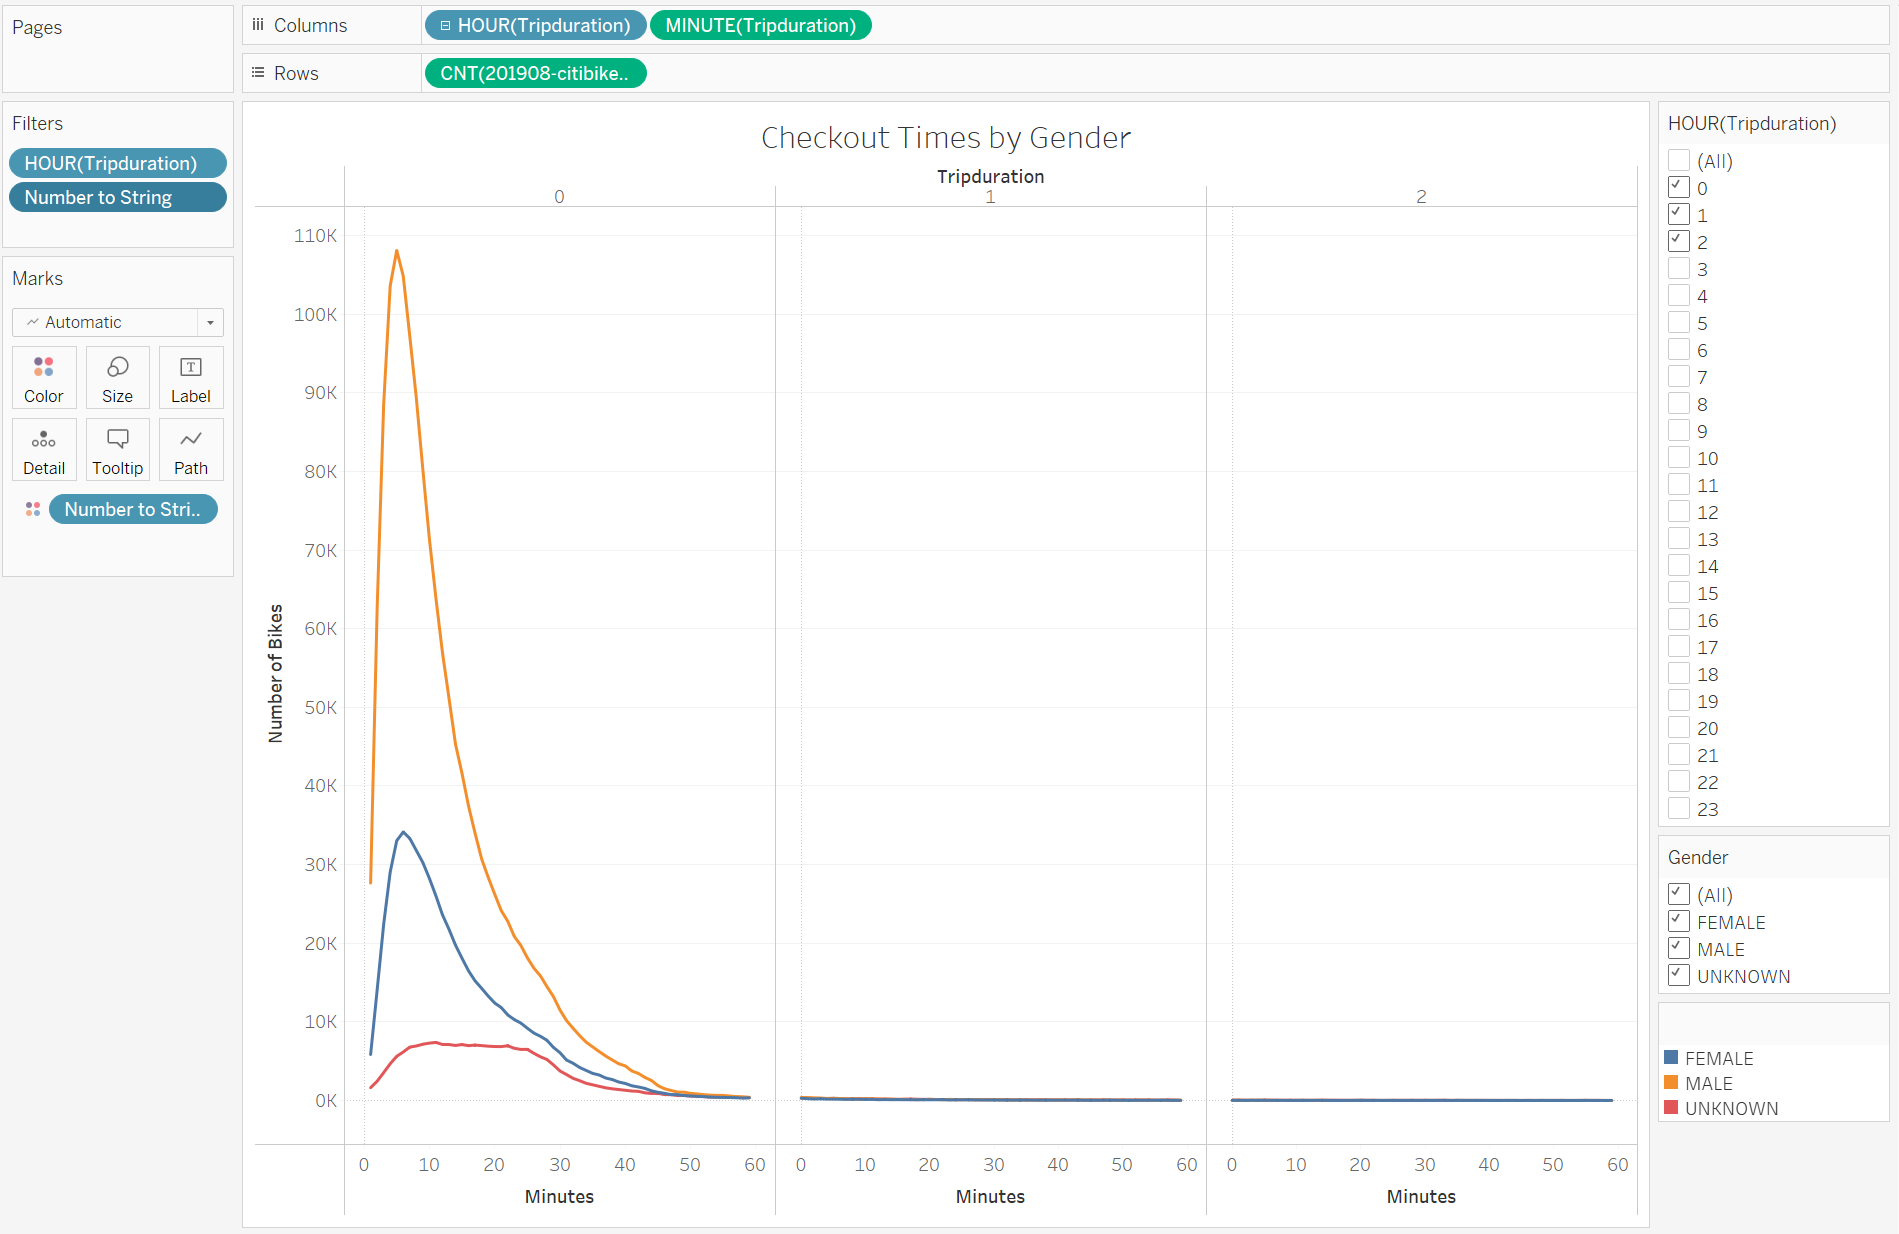Uncheck hour 0 checkbox

pos(1679,187)
